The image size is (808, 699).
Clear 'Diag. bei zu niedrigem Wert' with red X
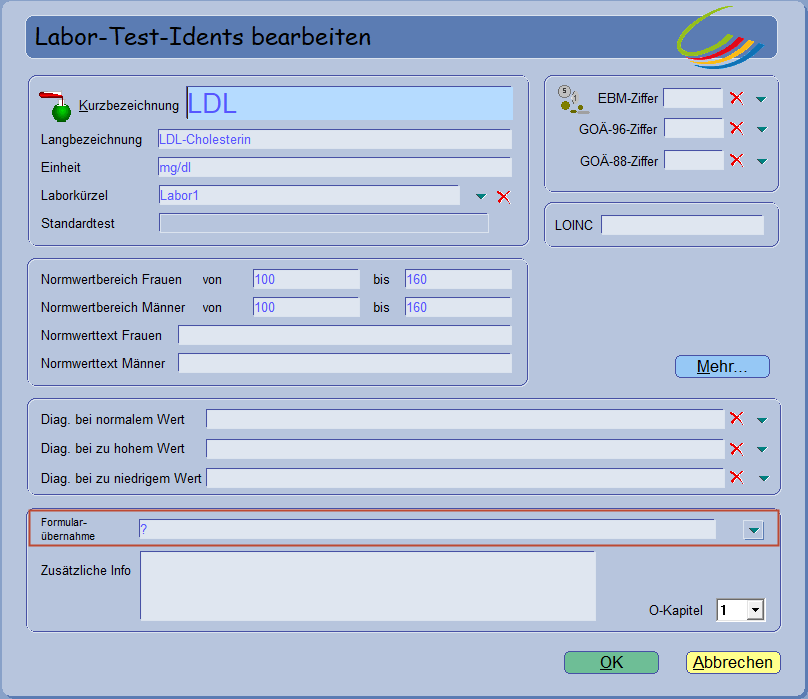click(x=737, y=478)
